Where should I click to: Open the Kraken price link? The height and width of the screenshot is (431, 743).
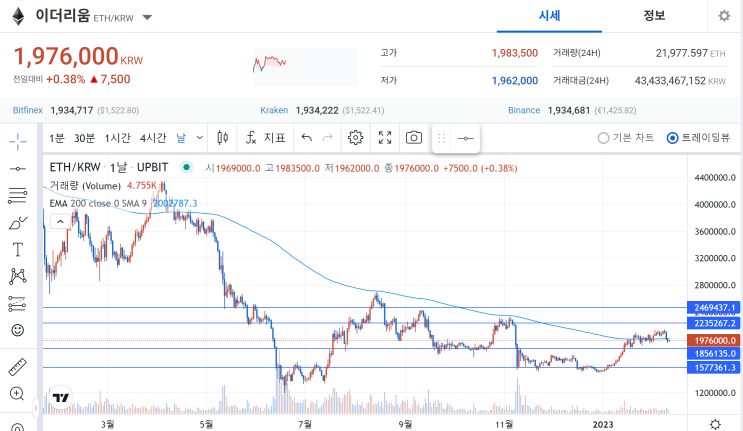coord(274,110)
